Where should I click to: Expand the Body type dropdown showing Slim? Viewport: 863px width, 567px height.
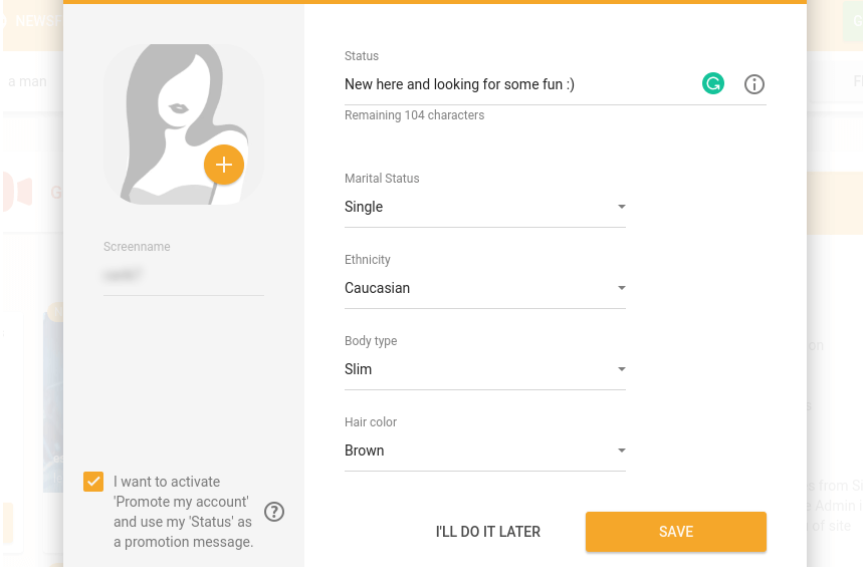(485, 369)
